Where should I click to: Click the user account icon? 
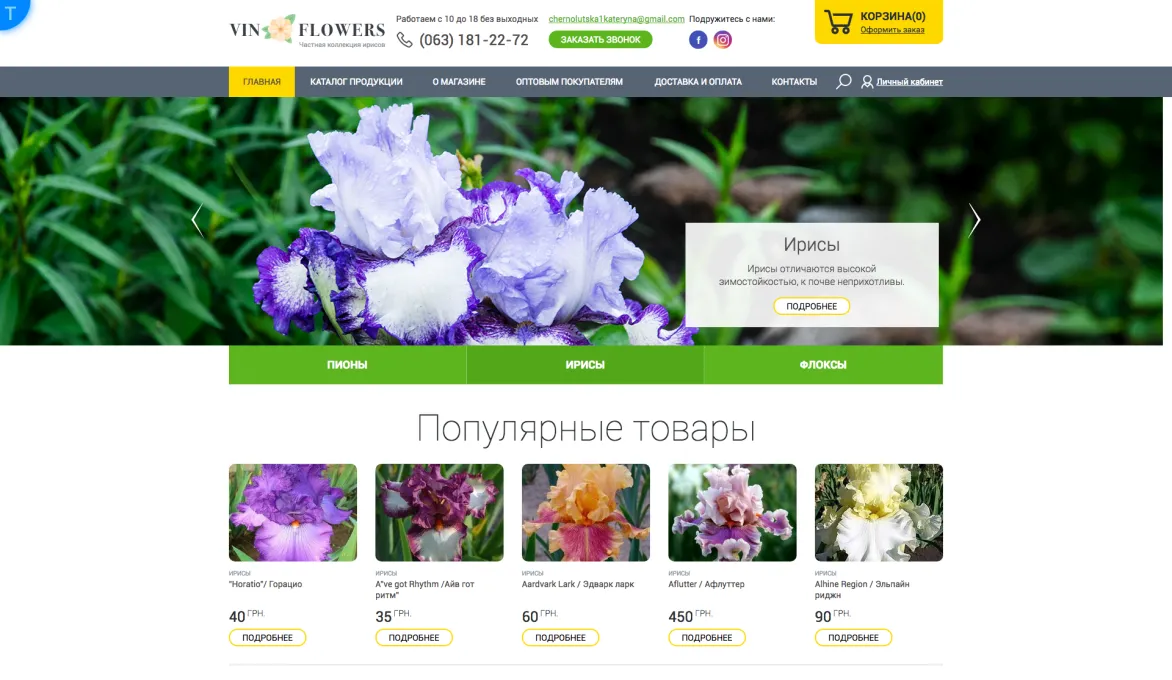(866, 82)
